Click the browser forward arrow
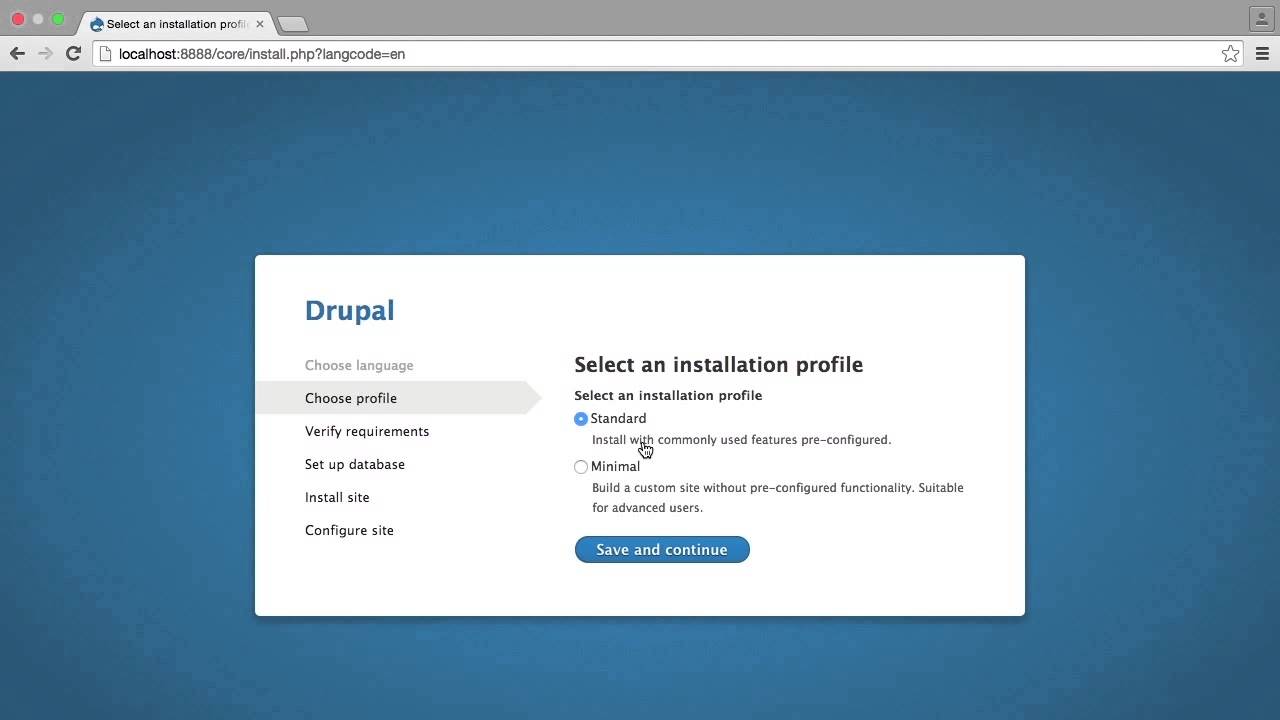The height and width of the screenshot is (720, 1280). click(45, 54)
